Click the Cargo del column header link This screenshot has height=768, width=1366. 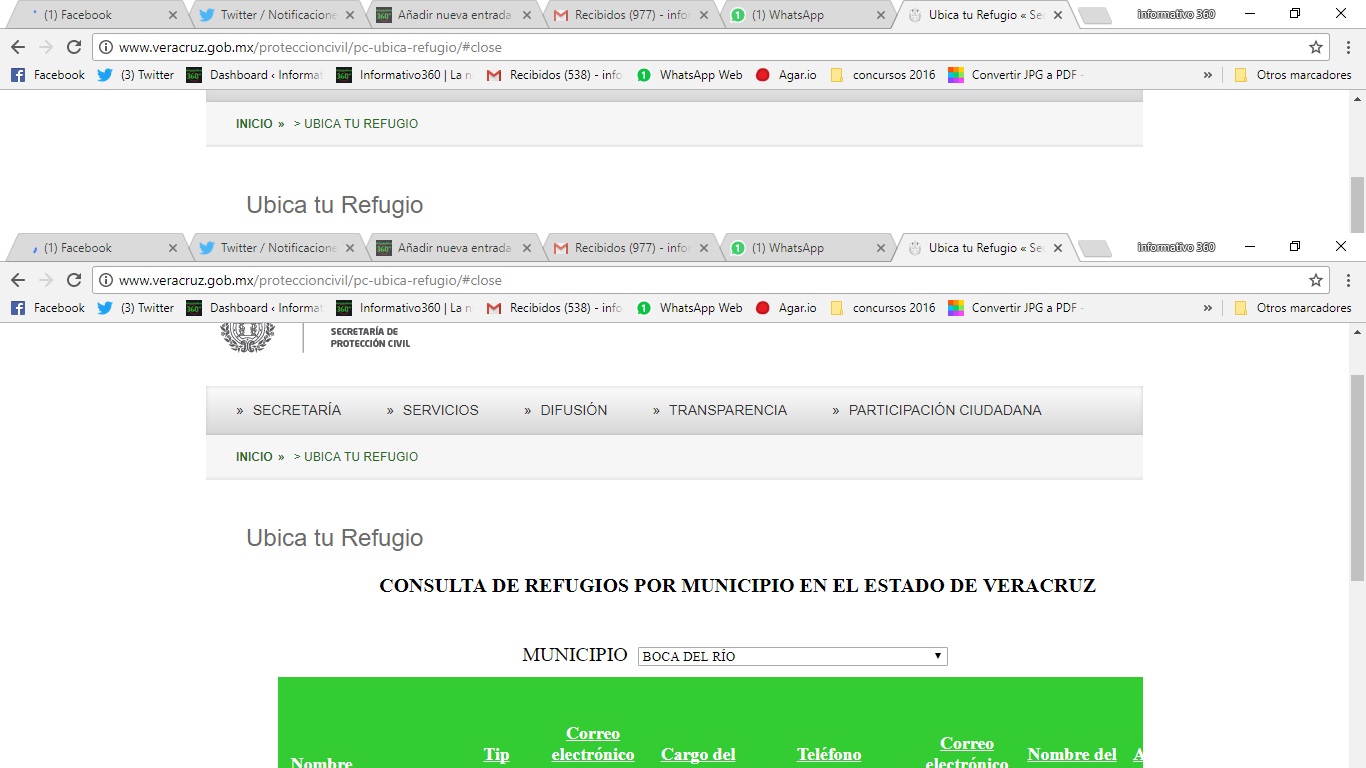pyautogui.click(x=698, y=755)
